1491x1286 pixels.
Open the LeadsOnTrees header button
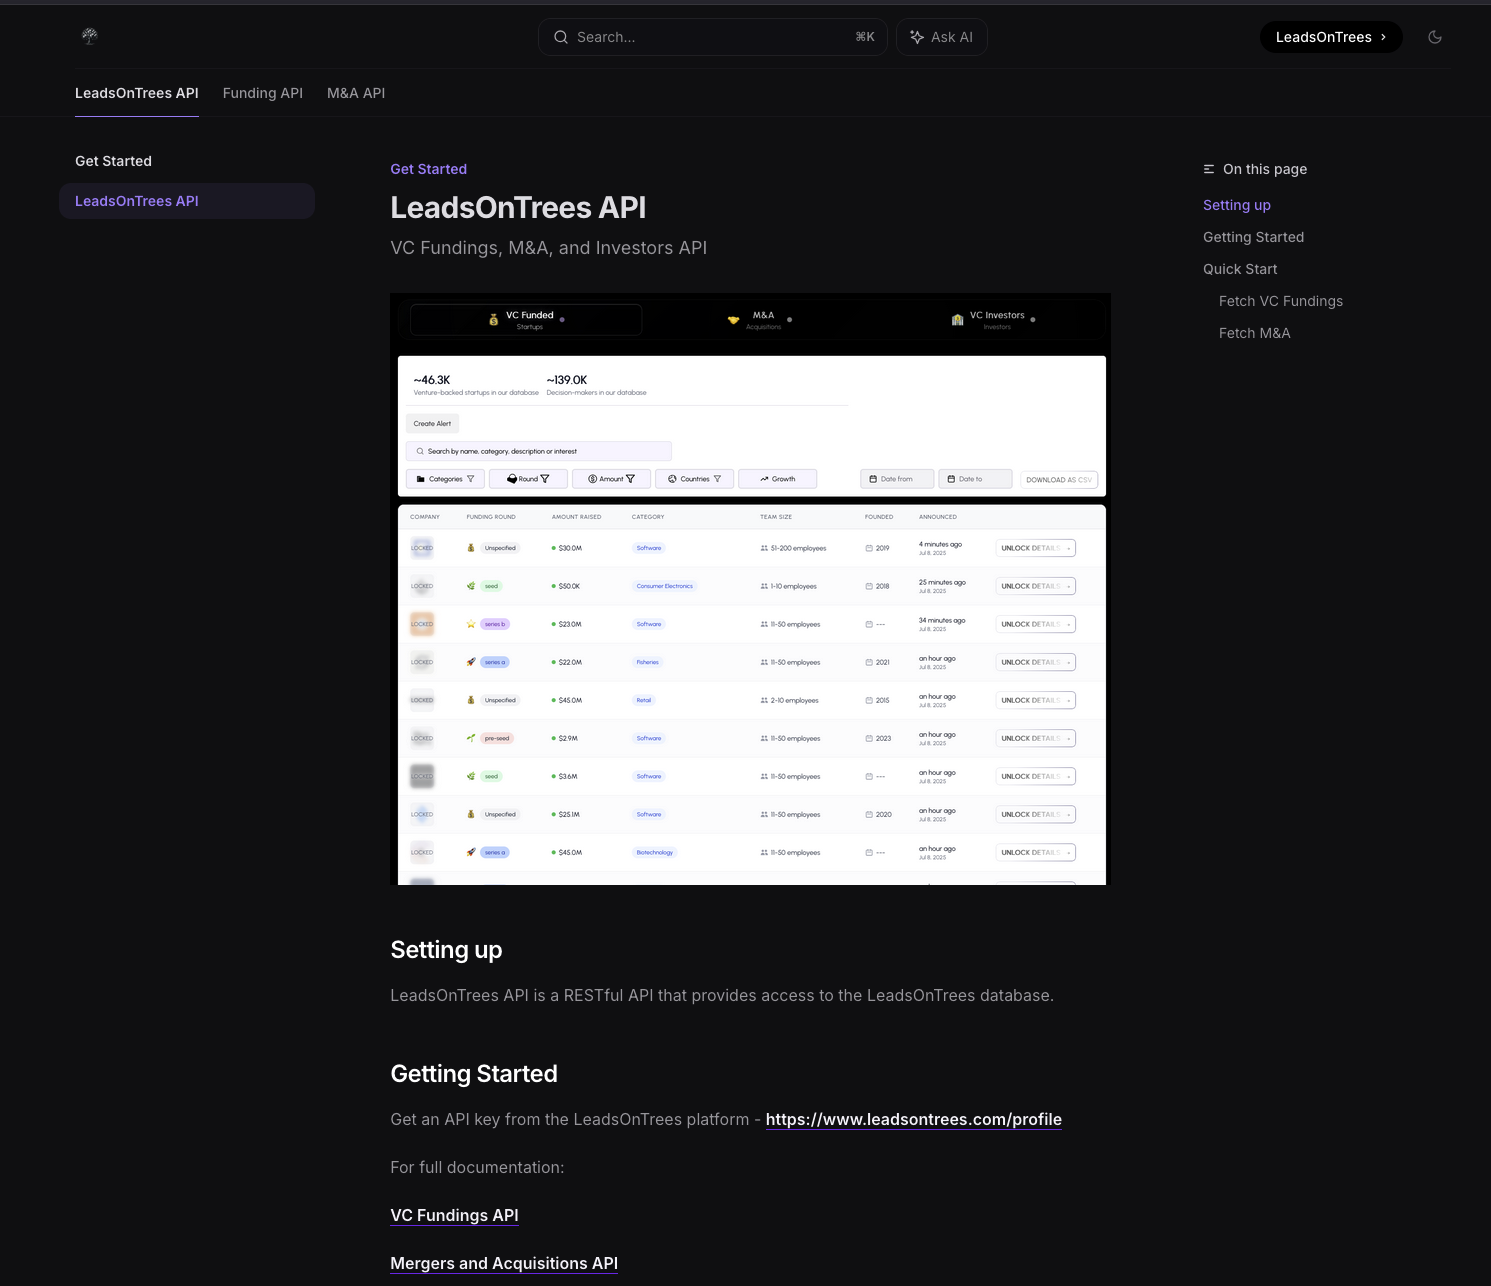click(x=1331, y=37)
